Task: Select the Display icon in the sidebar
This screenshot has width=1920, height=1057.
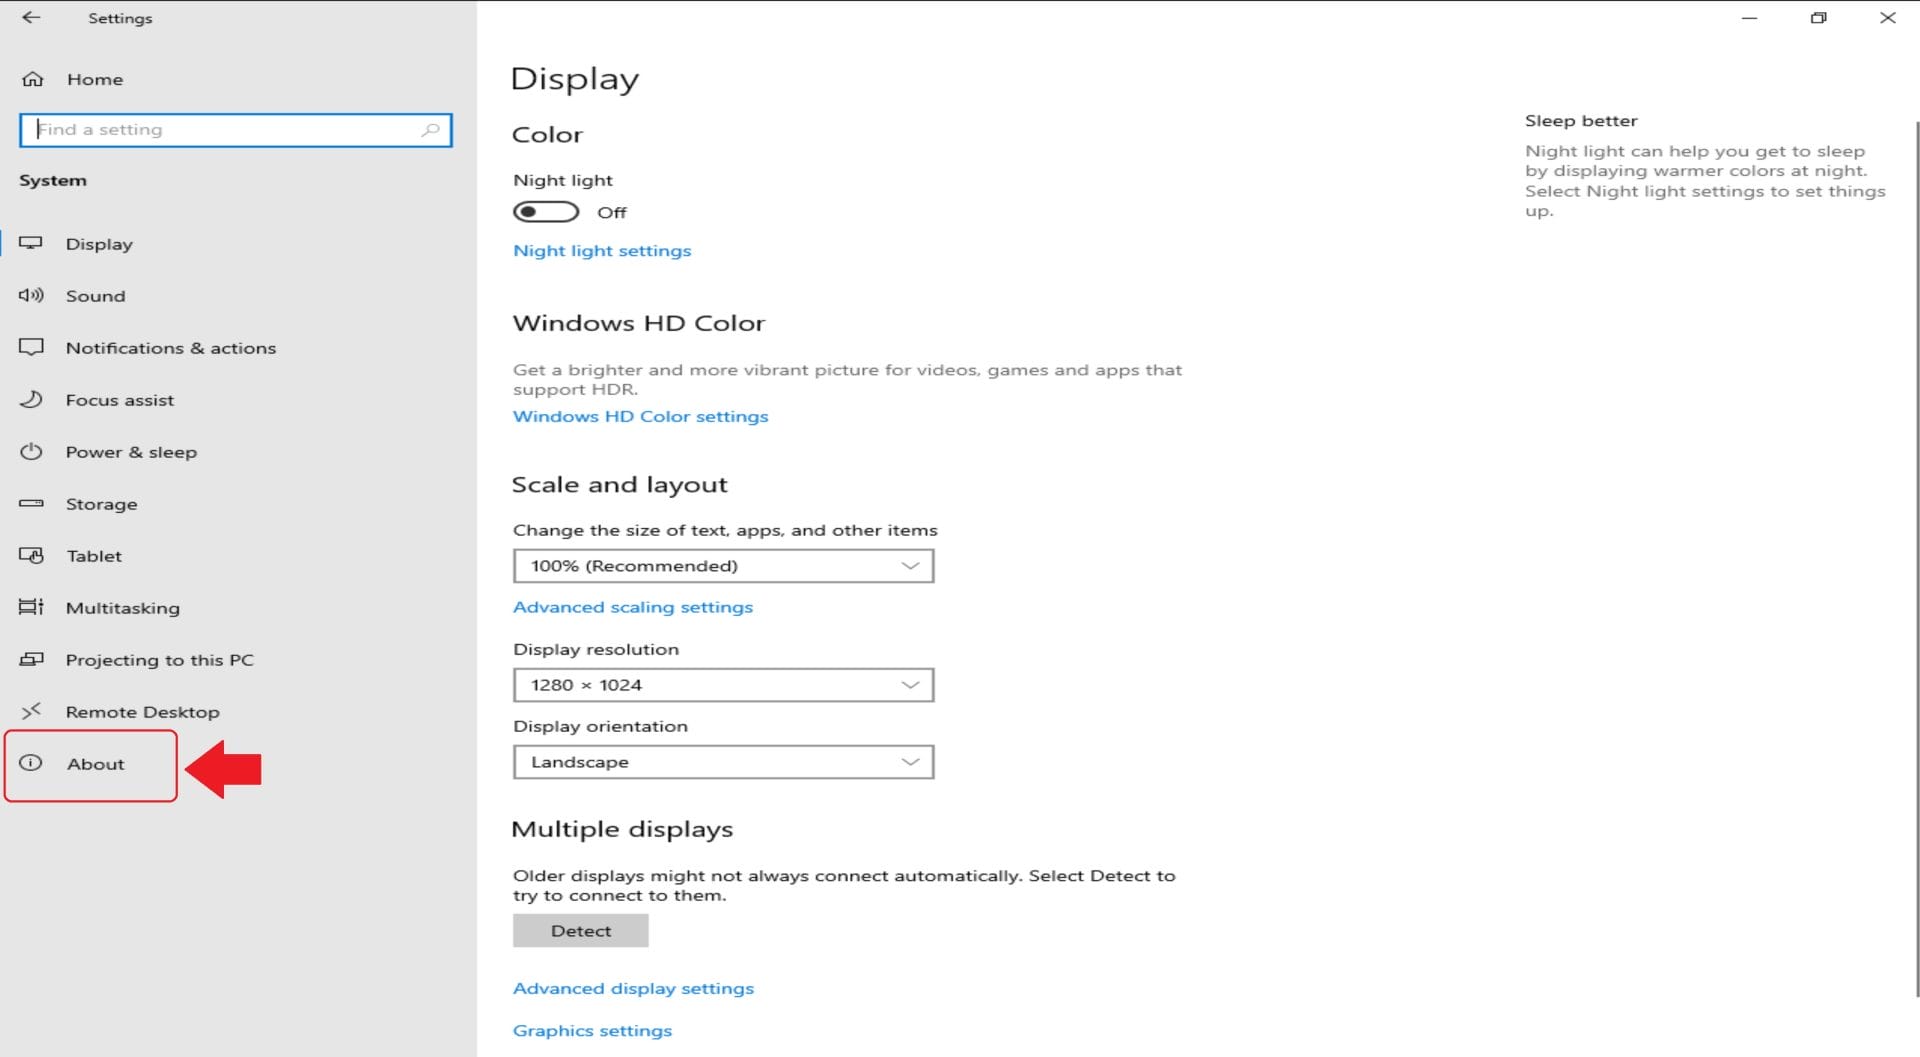Action: point(33,244)
